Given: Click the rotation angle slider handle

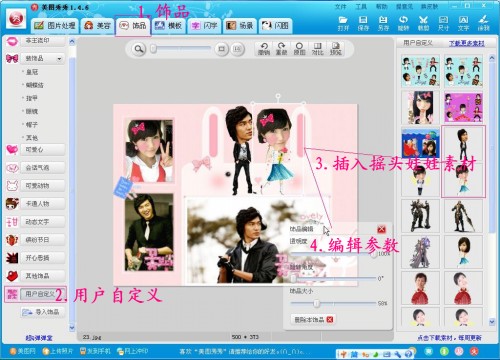Looking at the screenshot, I should [293, 278].
